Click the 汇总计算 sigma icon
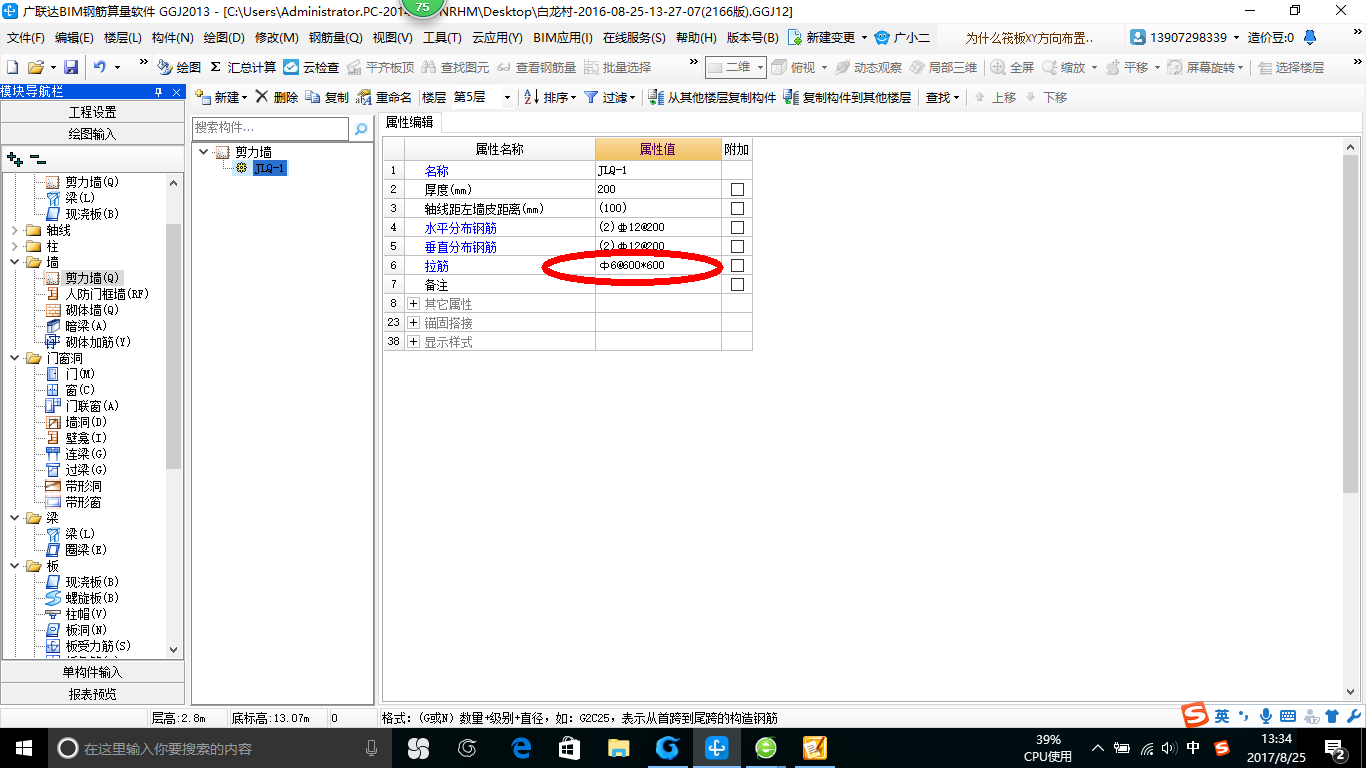The image size is (1366, 768). [215, 67]
